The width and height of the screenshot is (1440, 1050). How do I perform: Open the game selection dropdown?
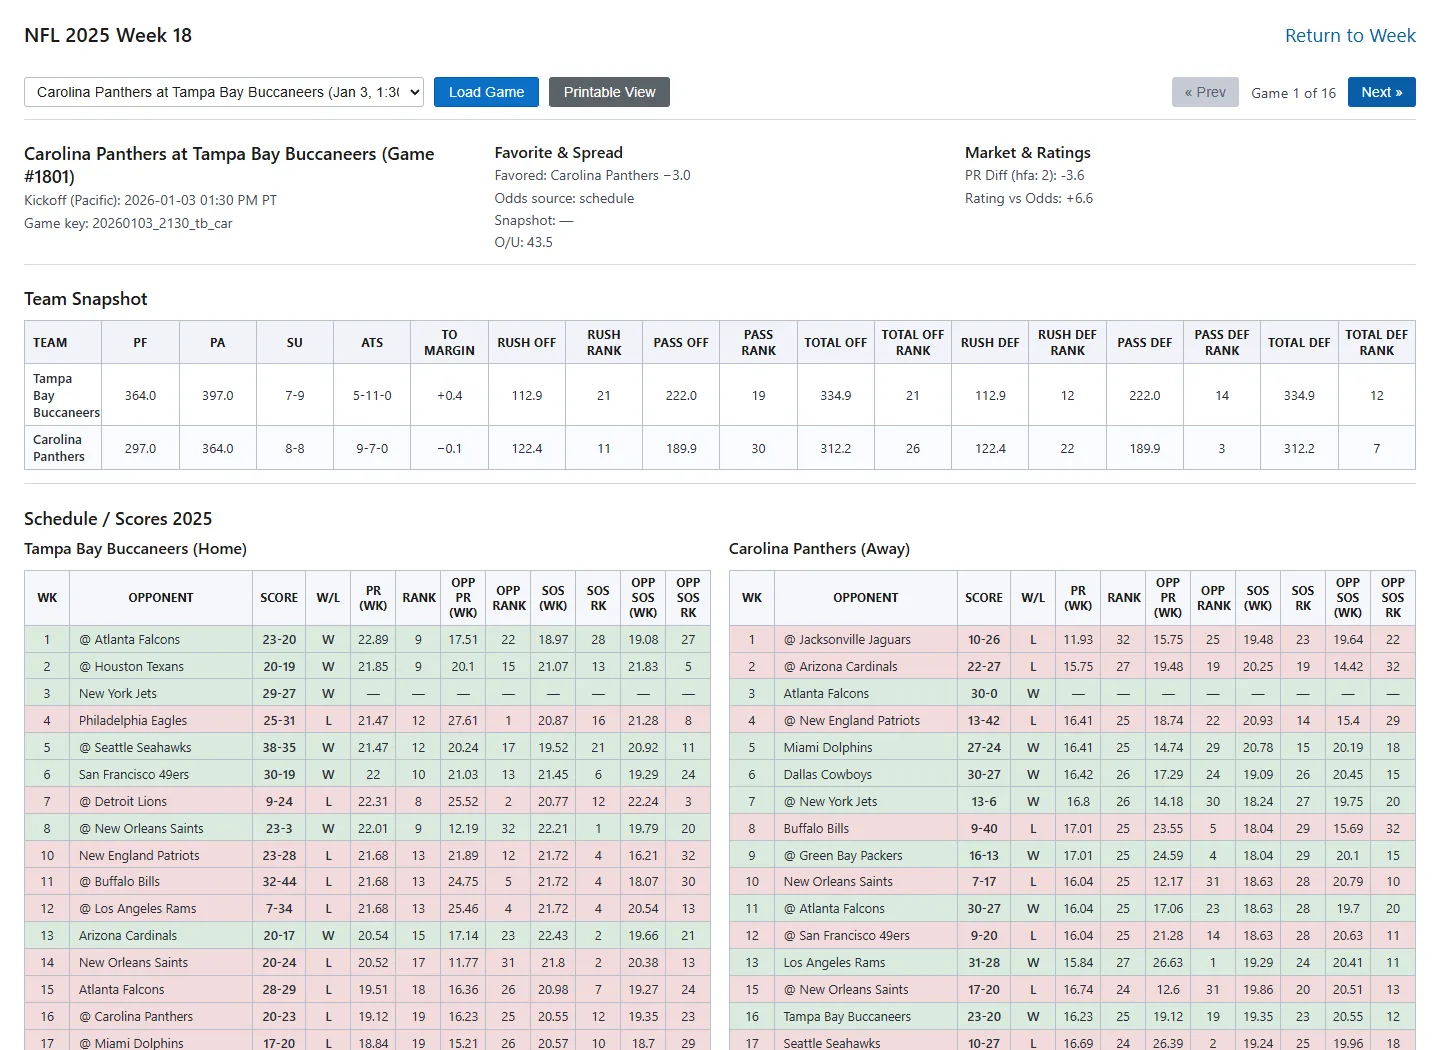click(x=224, y=92)
